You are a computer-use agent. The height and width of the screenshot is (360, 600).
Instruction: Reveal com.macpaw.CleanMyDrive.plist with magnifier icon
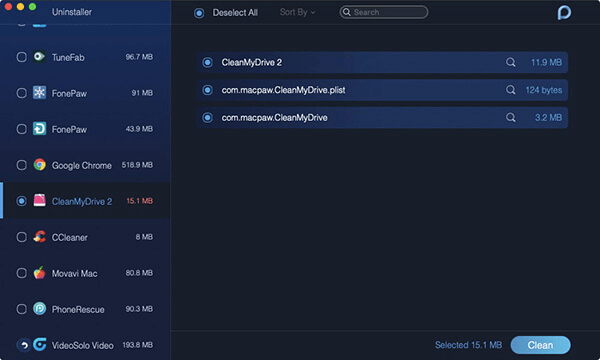click(x=510, y=90)
